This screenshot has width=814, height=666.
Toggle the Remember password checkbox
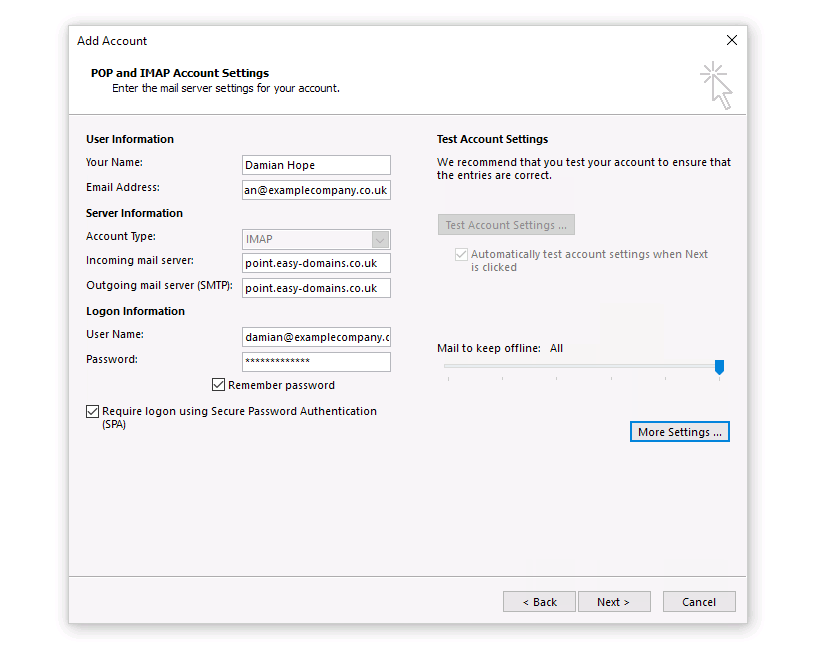click(x=219, y=385)
